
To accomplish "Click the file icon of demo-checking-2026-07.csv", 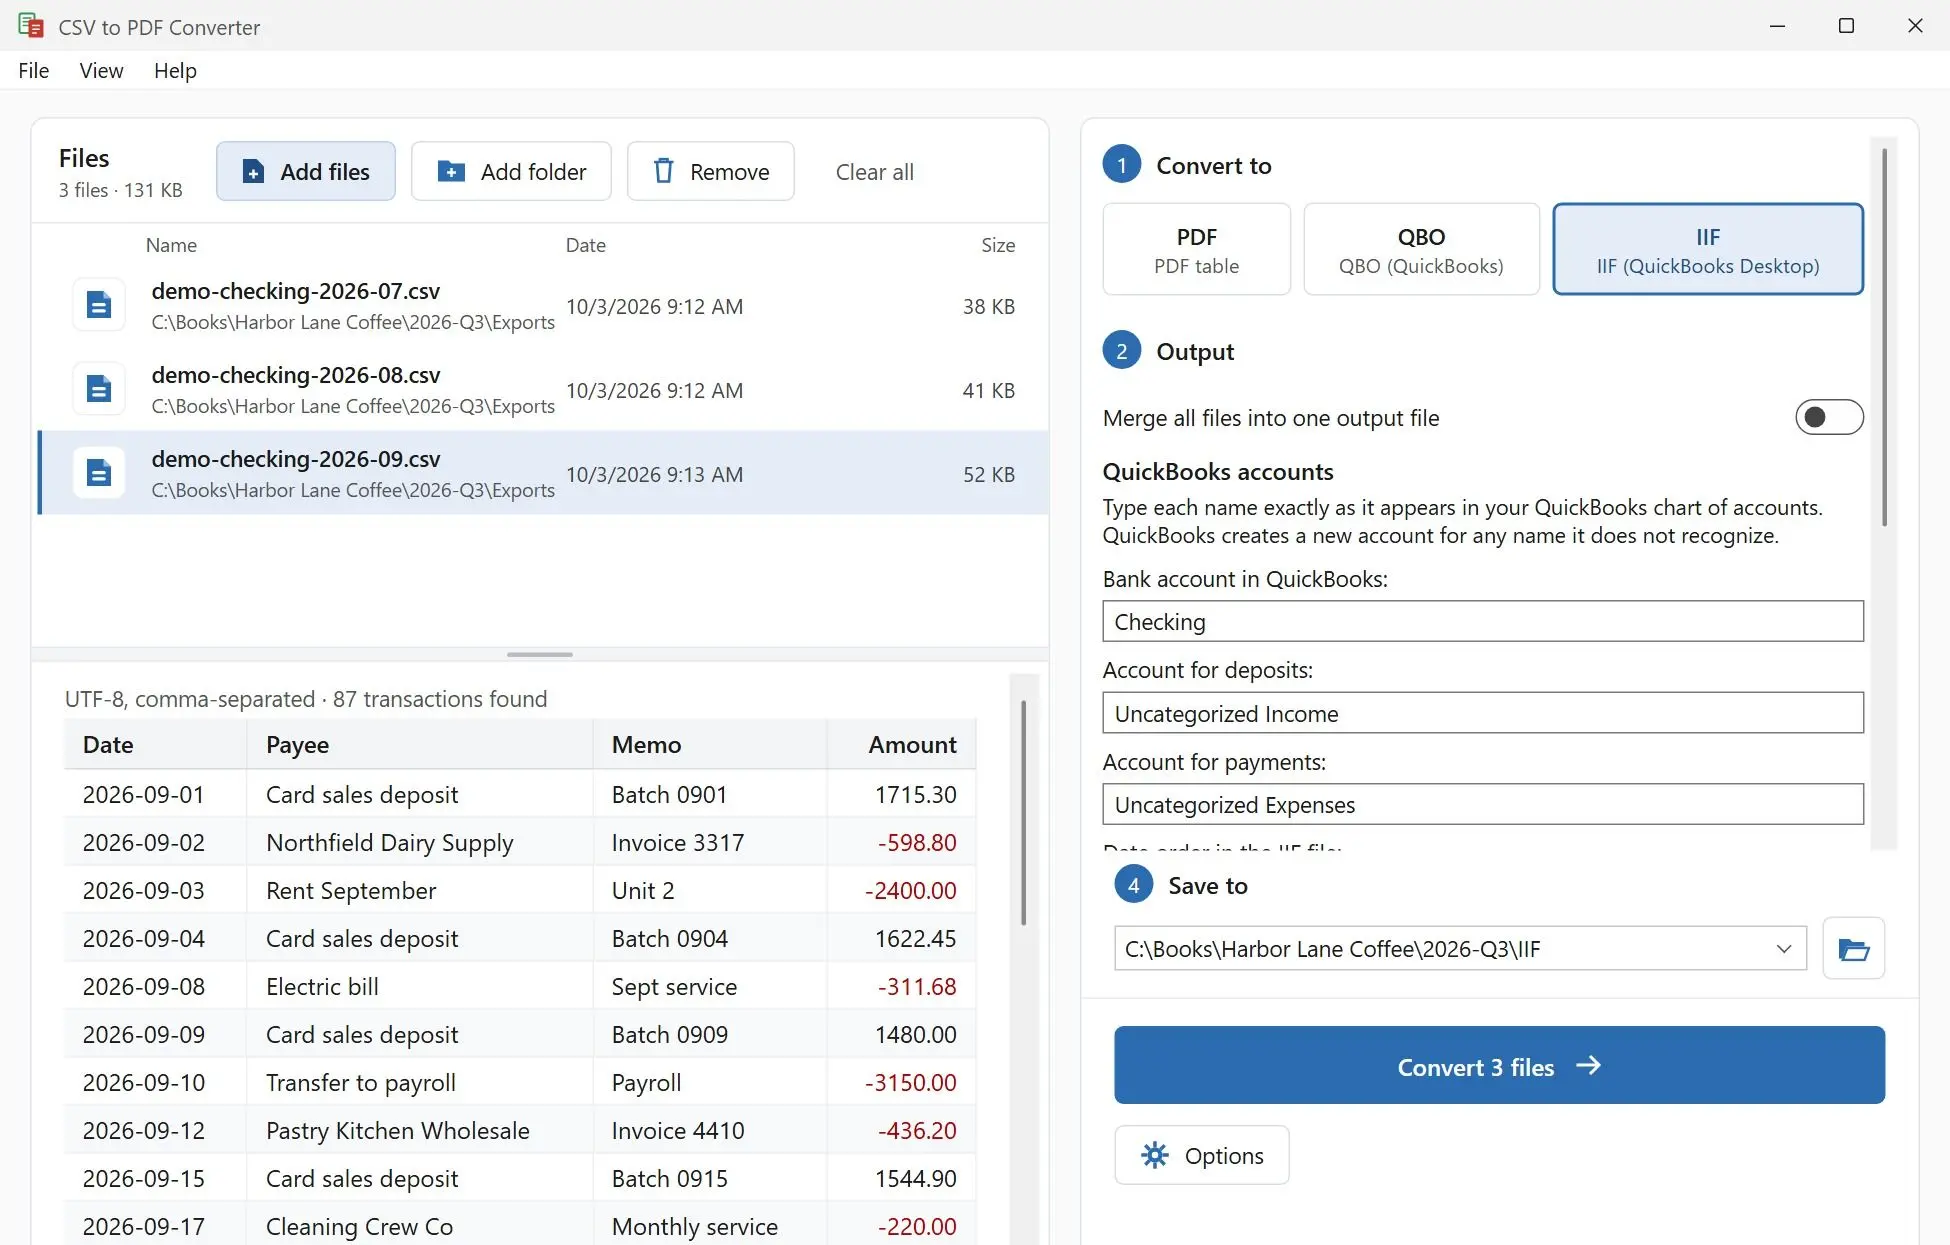I will (99, 305).
